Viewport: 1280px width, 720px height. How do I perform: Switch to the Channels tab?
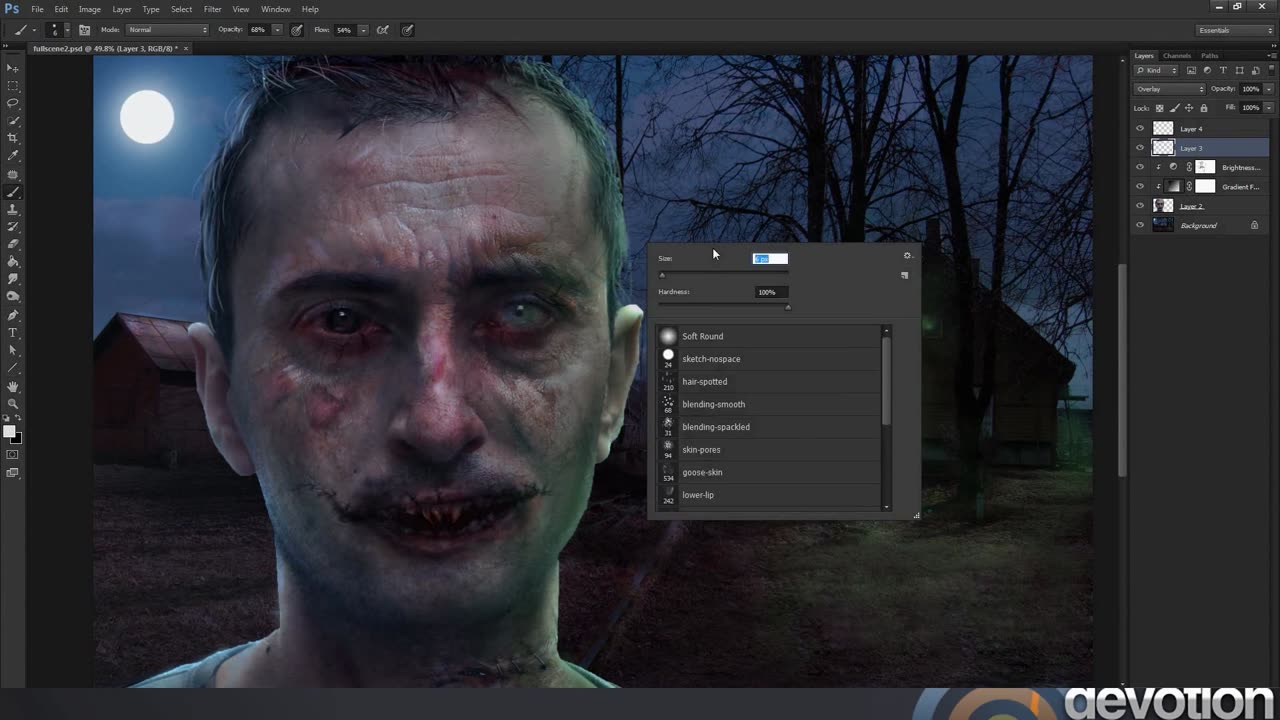click(1177, 56)
